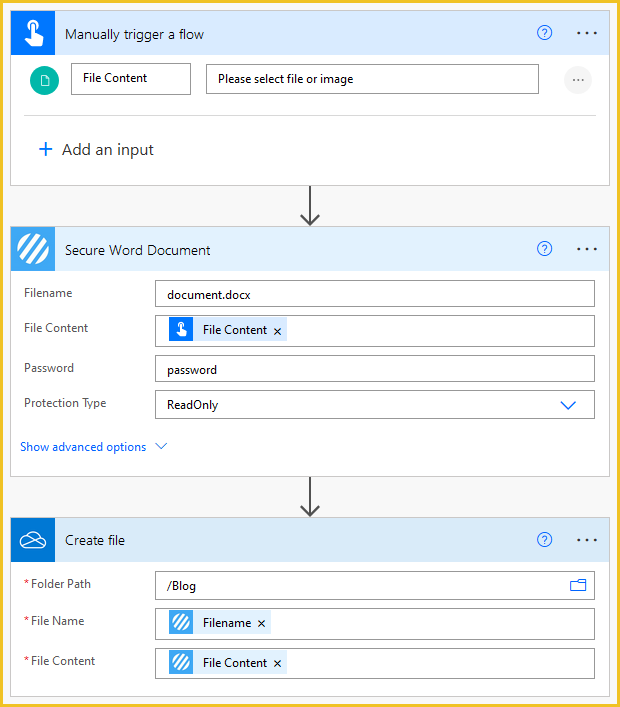Screen dimensions: 620x707
Task: Add an input to the trigger
Action: click(96, 150)
